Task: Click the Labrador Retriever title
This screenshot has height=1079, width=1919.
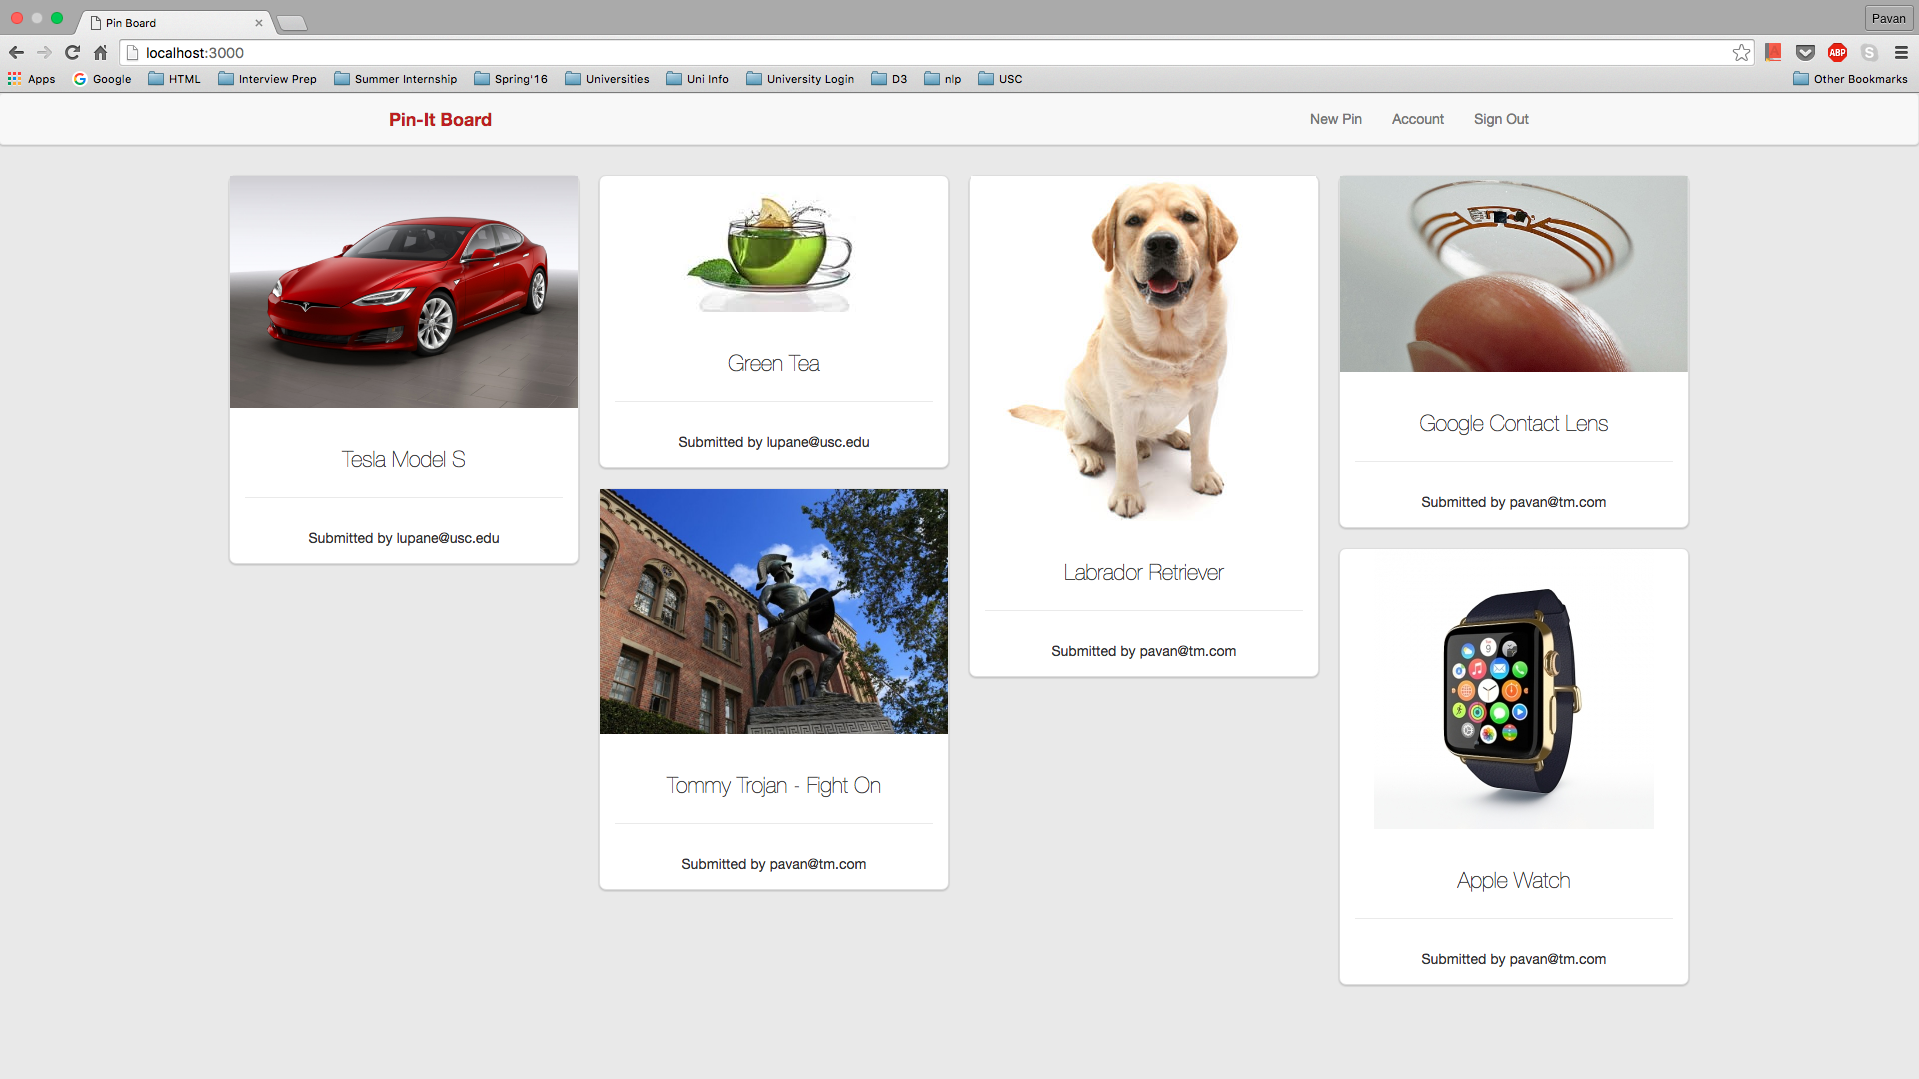Action: 1144,572
